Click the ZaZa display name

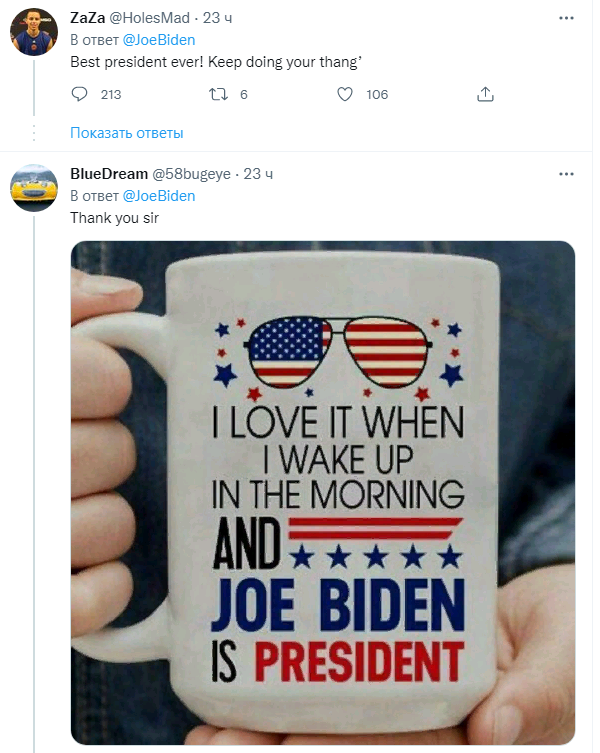coord(87,19)
